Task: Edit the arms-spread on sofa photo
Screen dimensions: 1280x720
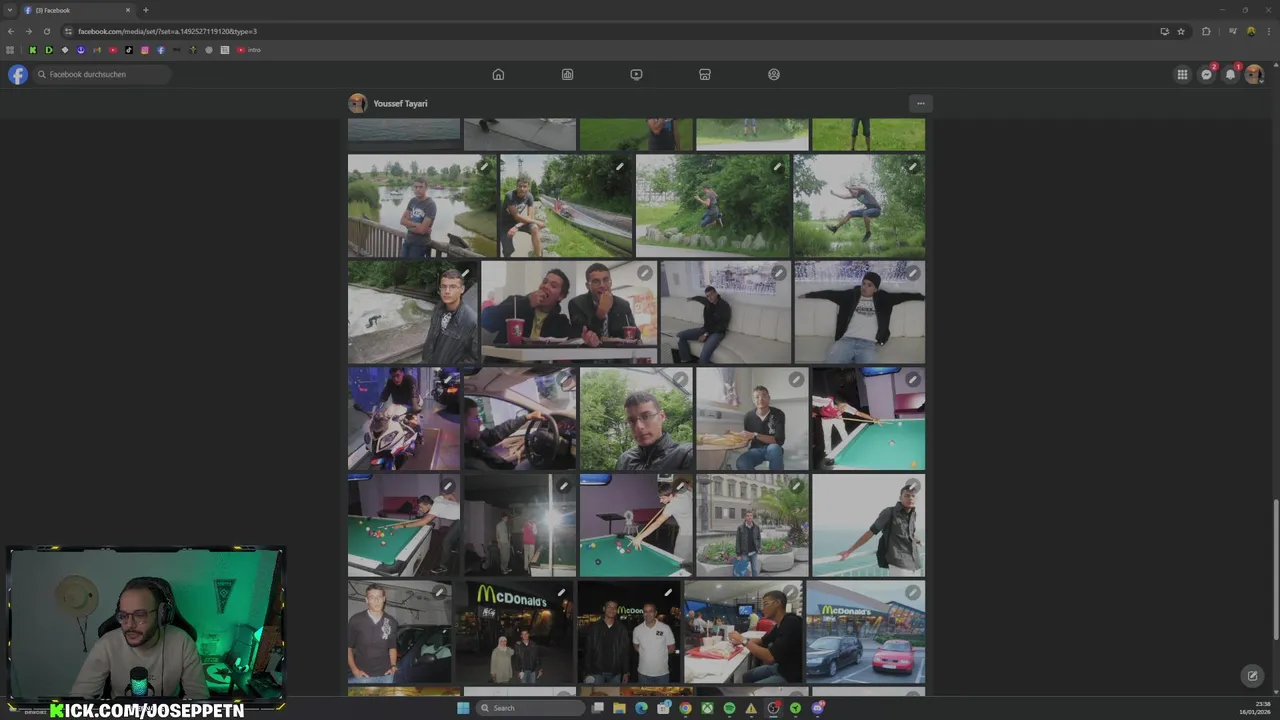Action: click(x=912, y=273)
